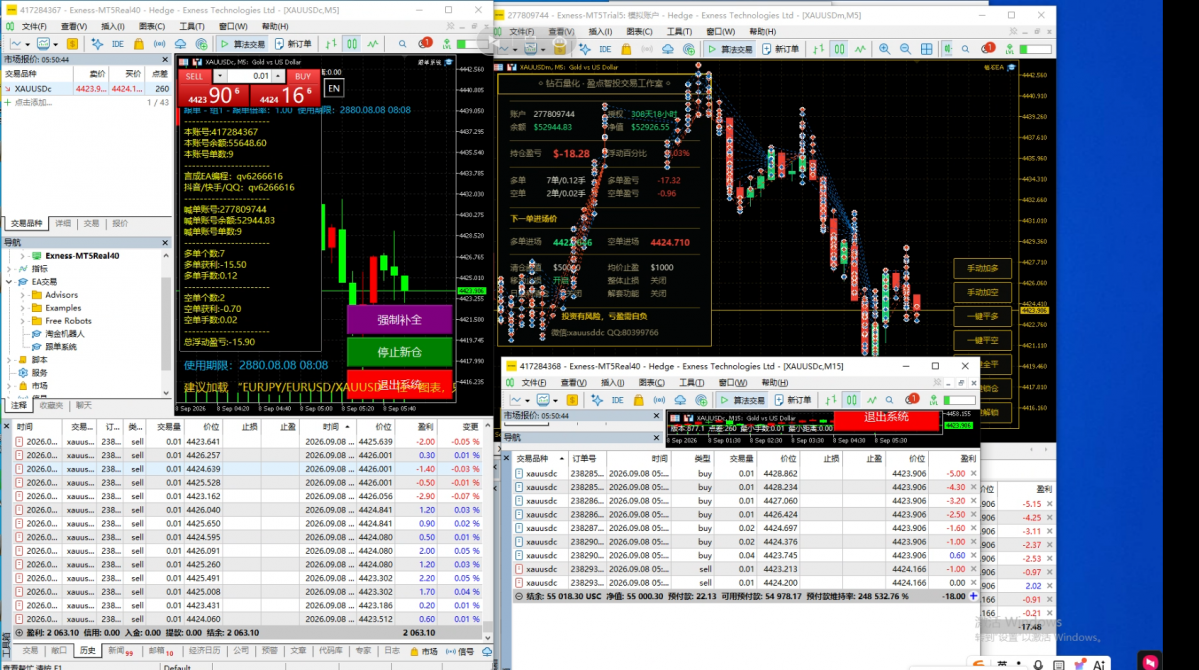
Task: Open 工具(T) menu in top-right window
Action: (x=679, y=31)
